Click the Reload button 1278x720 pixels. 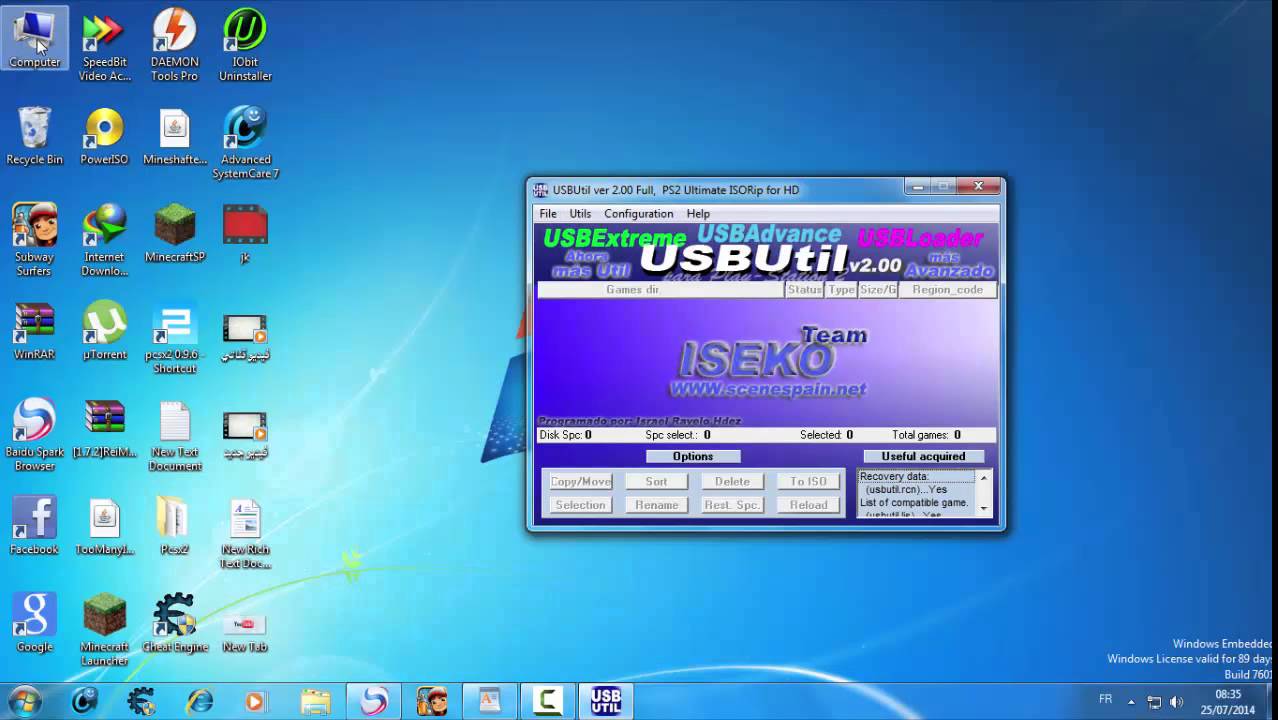click(x=808, y=505)
